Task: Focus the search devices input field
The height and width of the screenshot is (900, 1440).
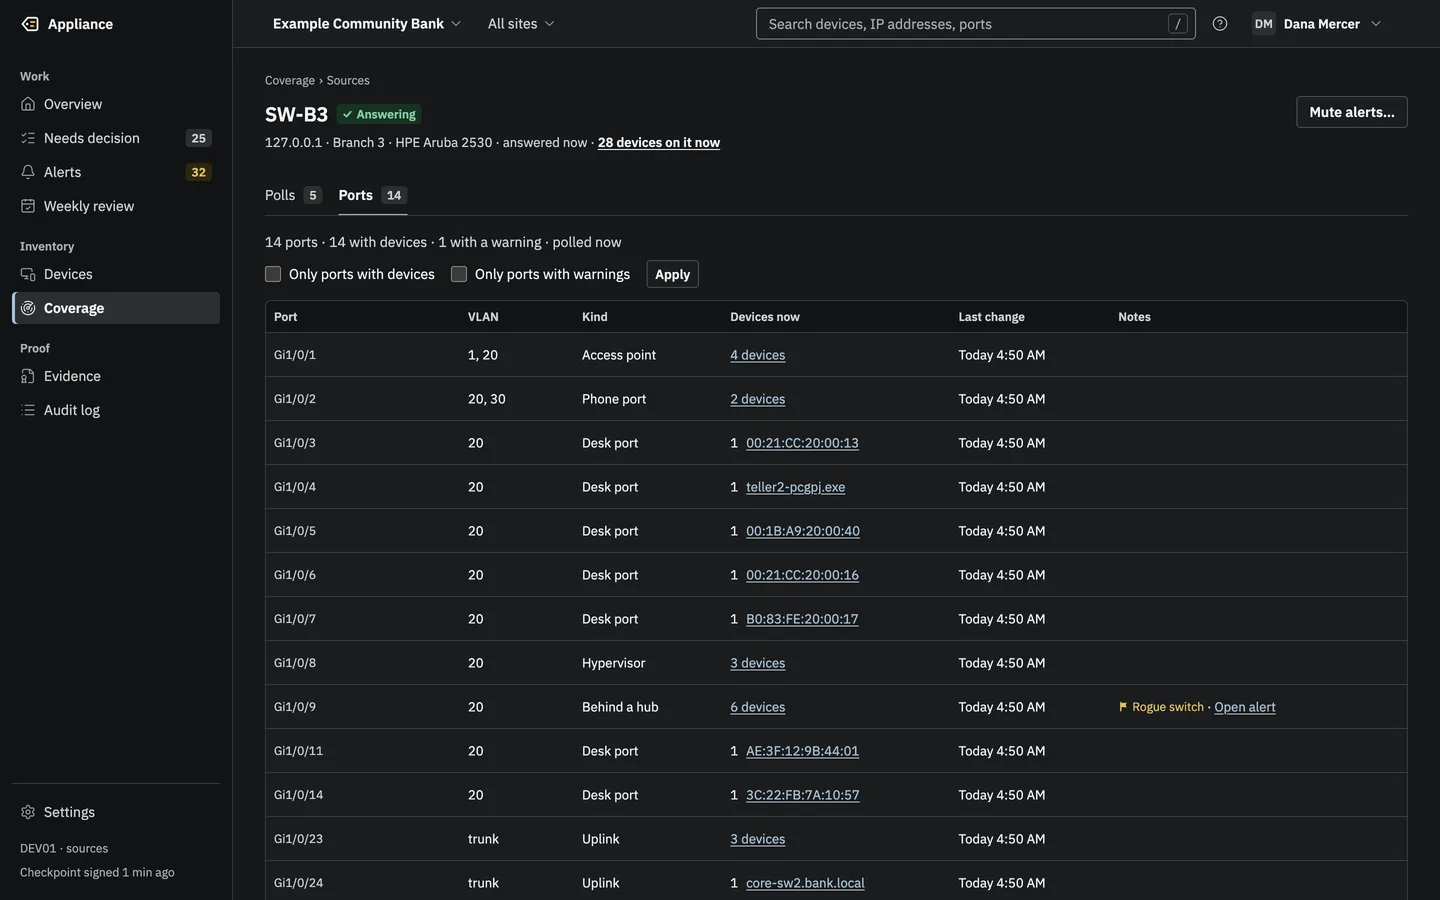Action: [x=975, y=24]
